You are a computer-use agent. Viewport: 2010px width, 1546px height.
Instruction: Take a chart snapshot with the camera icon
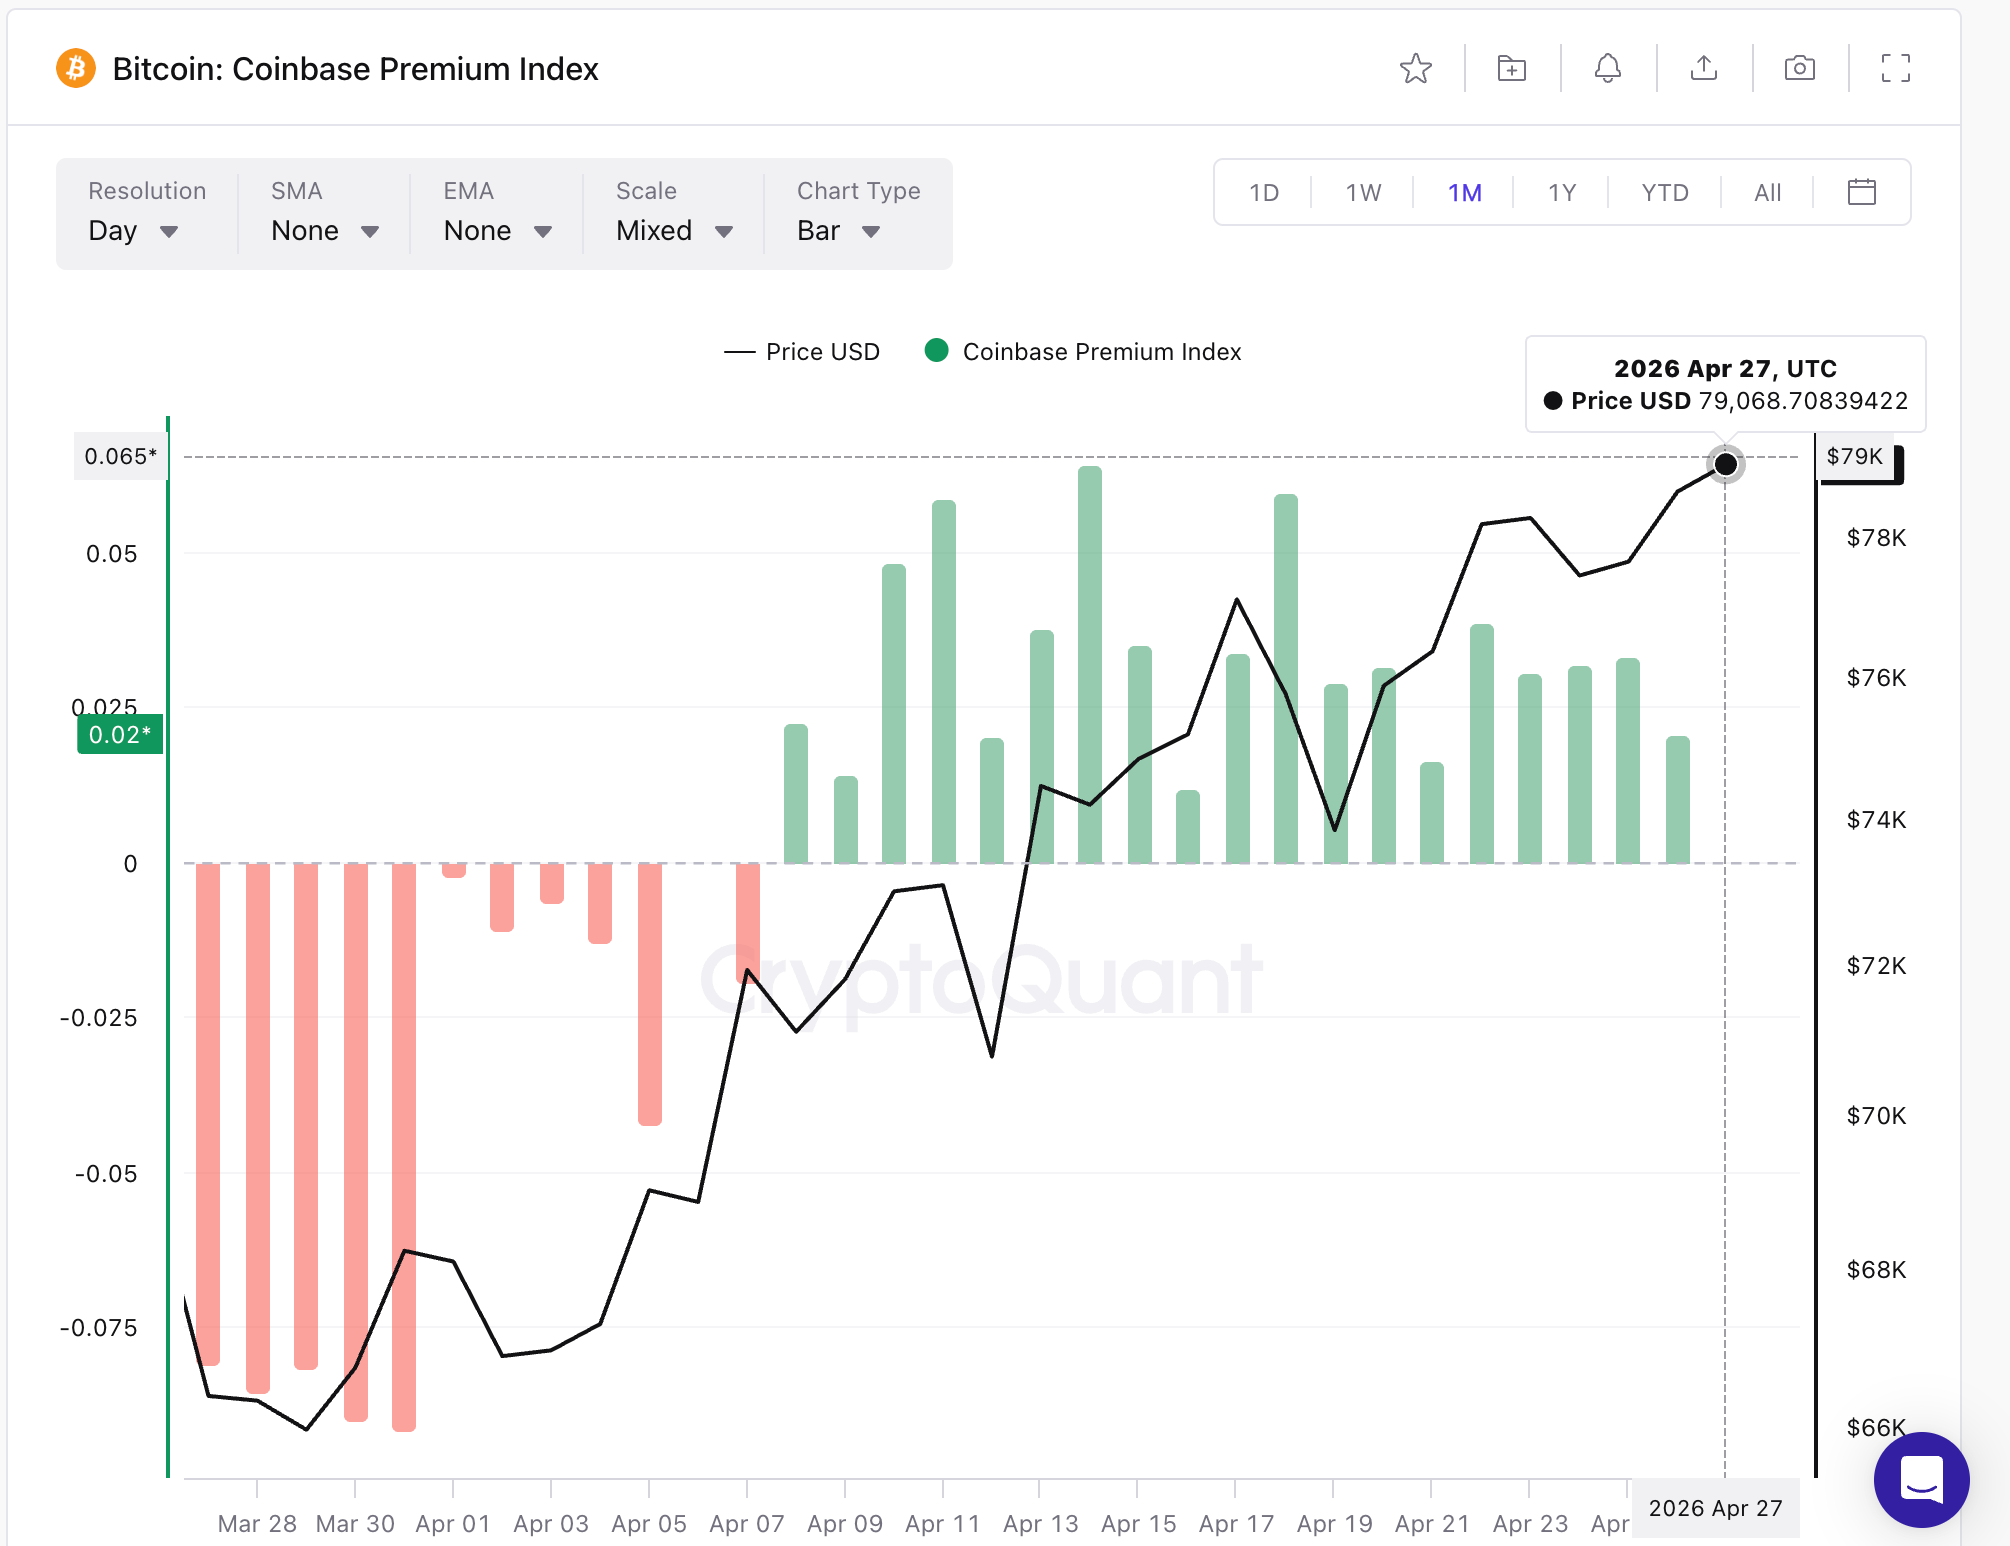click(x=1799, y=68)
